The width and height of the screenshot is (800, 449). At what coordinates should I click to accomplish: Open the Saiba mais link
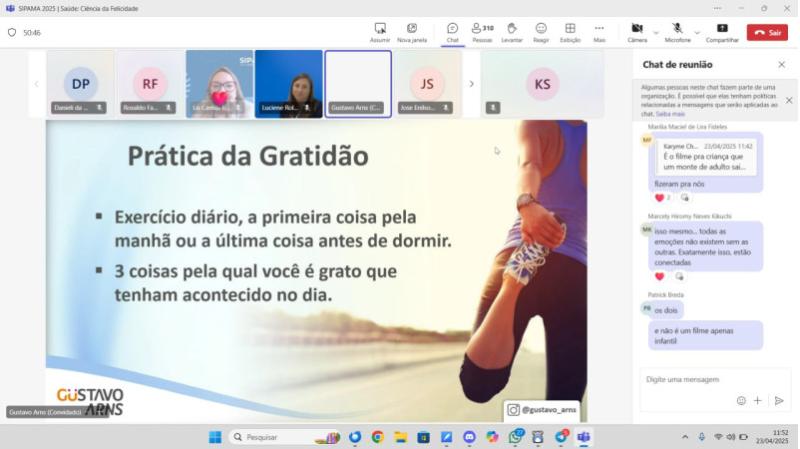pos(670,114)
